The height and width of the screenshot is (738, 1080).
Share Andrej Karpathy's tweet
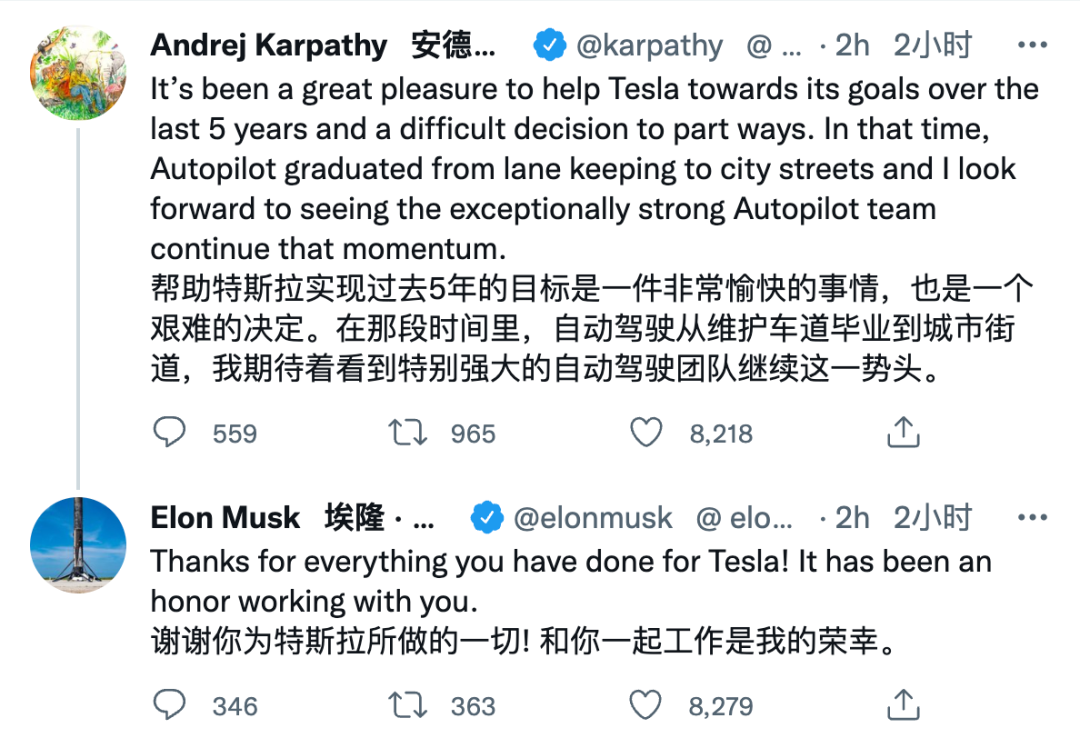pyautogui.click(x=903, y=433)
